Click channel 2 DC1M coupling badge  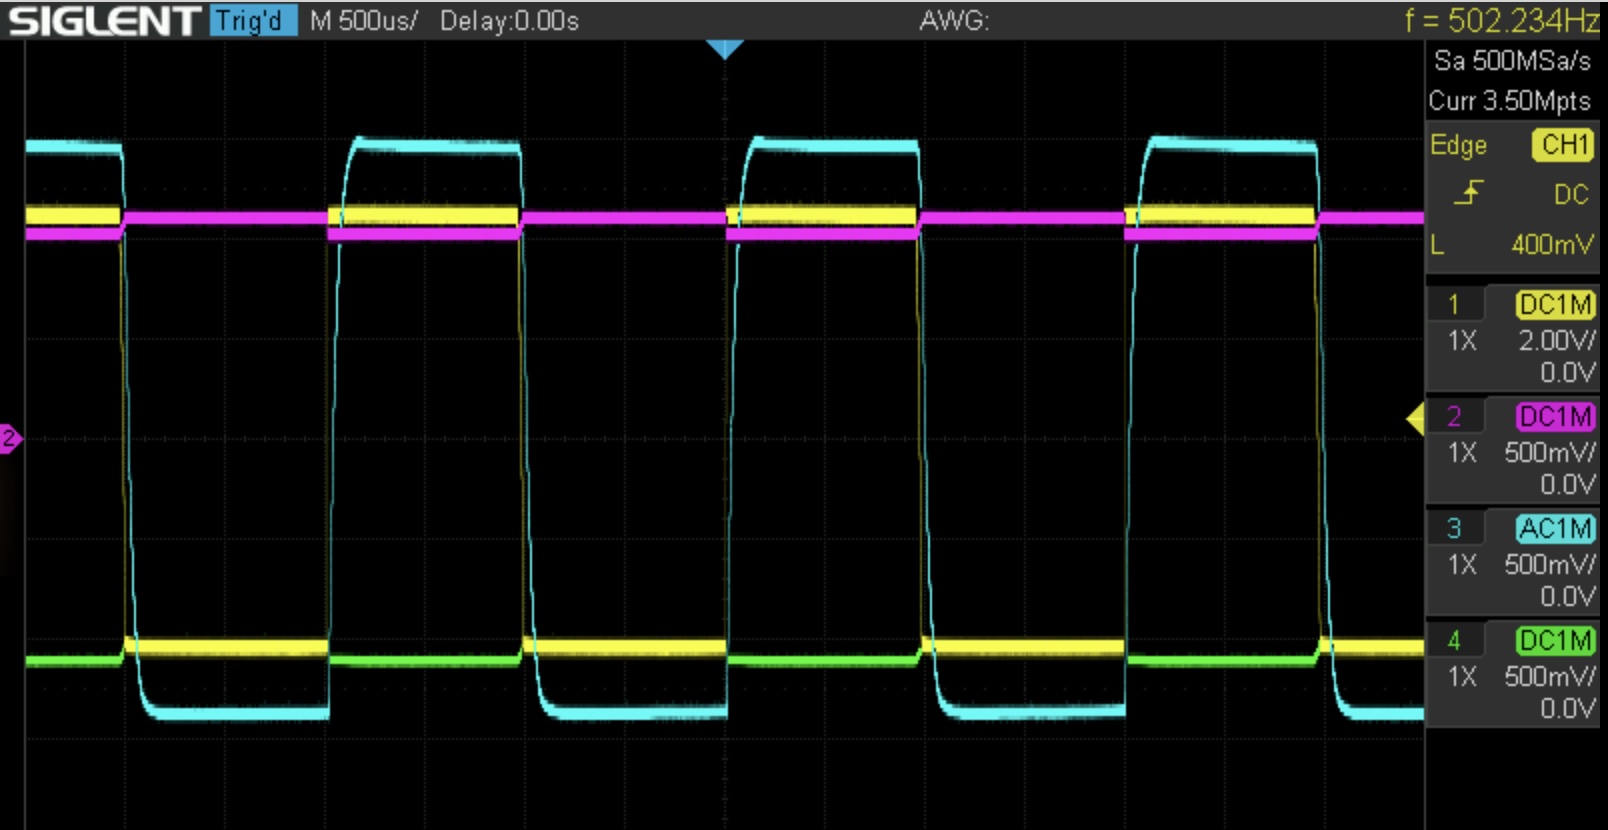click(1555, 416)
